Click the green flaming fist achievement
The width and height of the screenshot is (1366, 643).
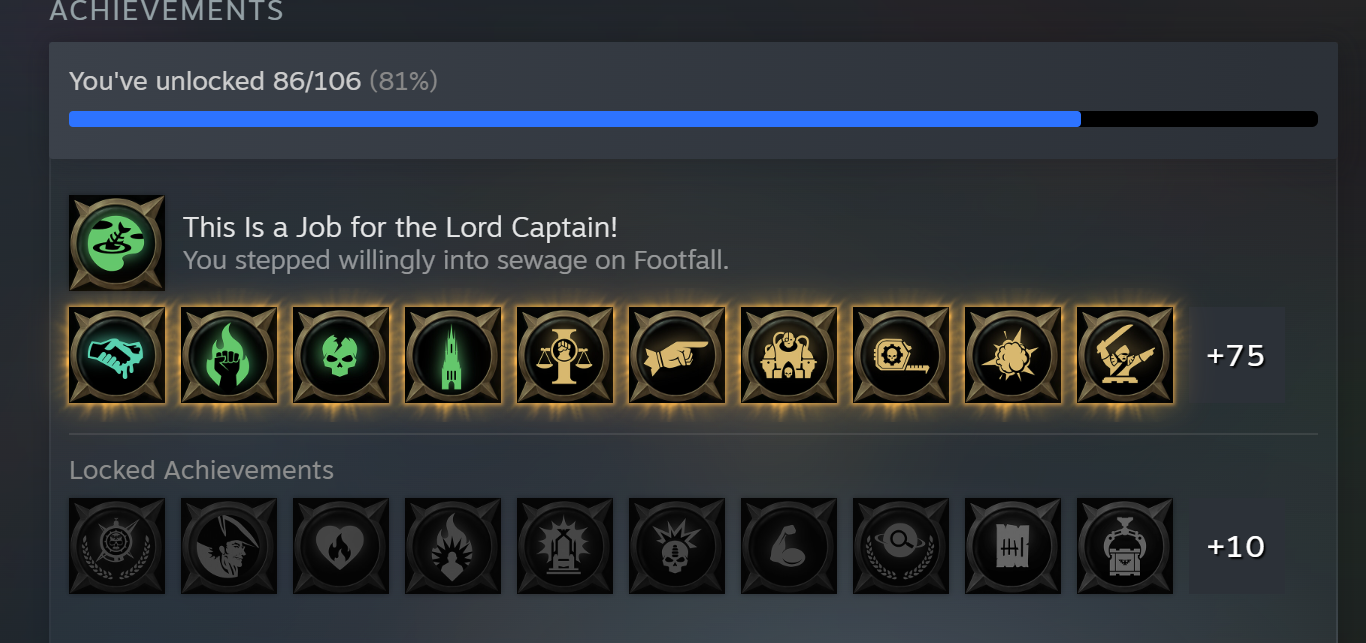(x=229, y=355)
